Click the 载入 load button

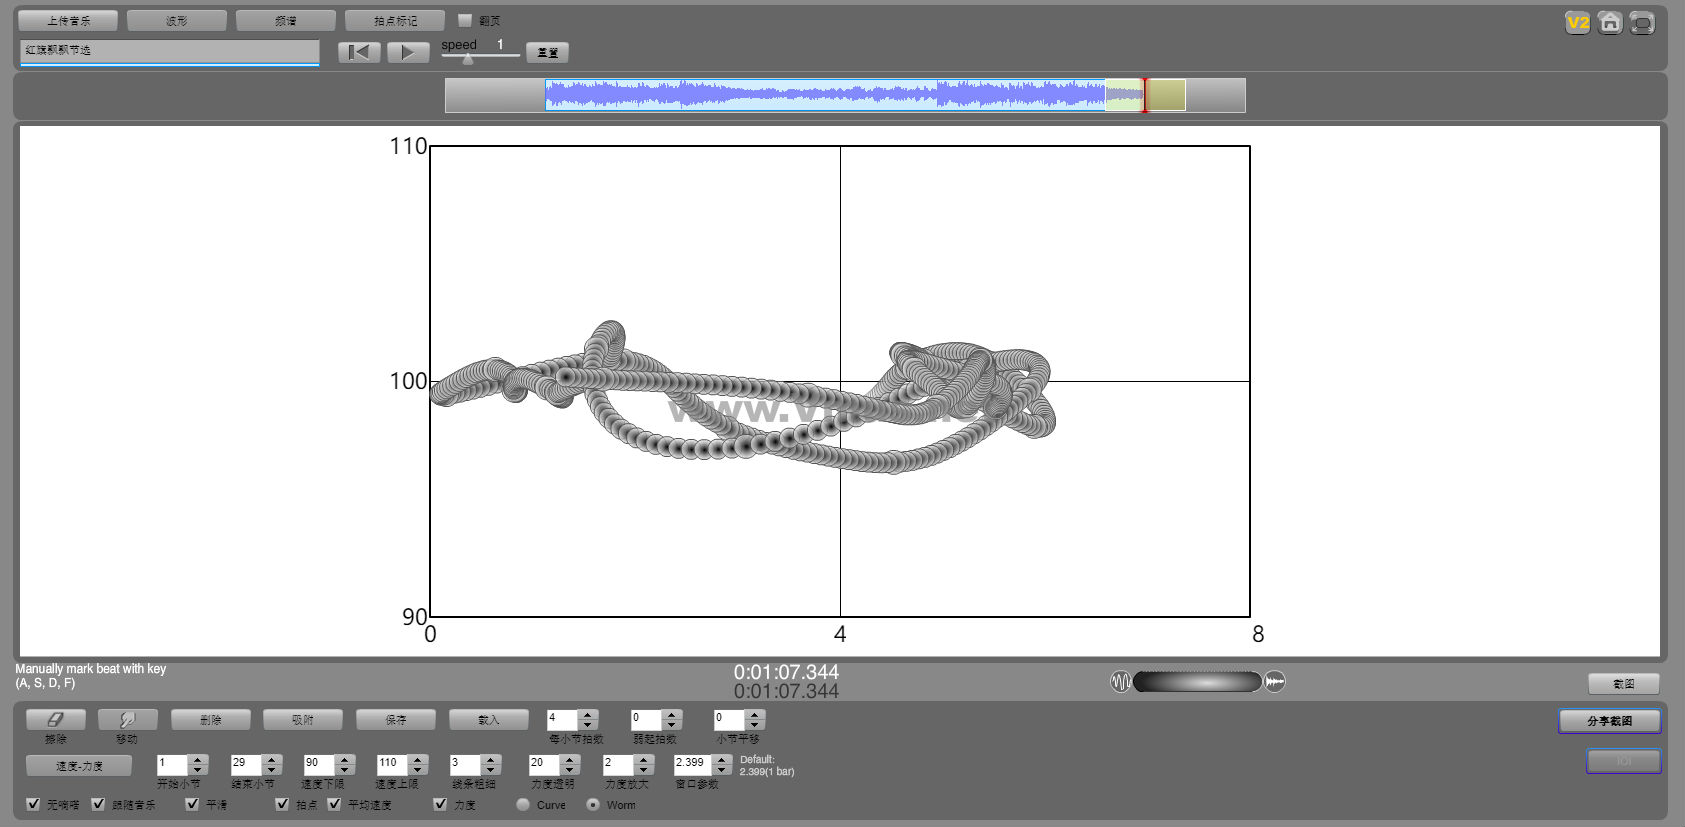coord(489,719)
